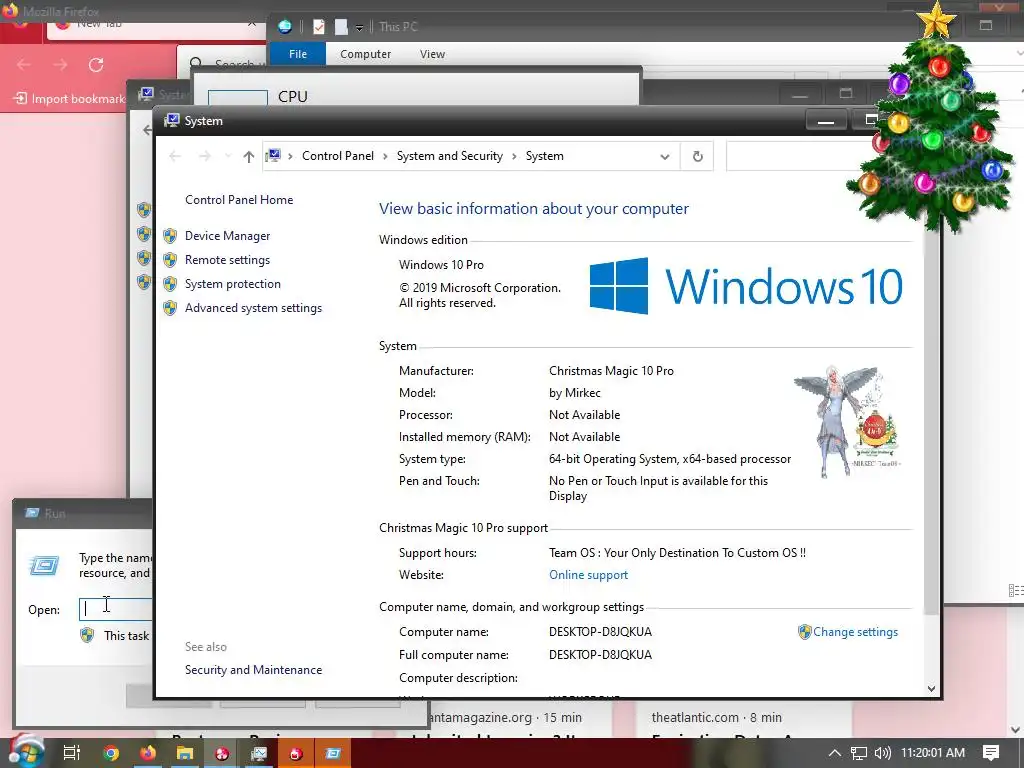Click System window title bar icon
Viewport: 1024px width, 768px height.
pos(172,121)
